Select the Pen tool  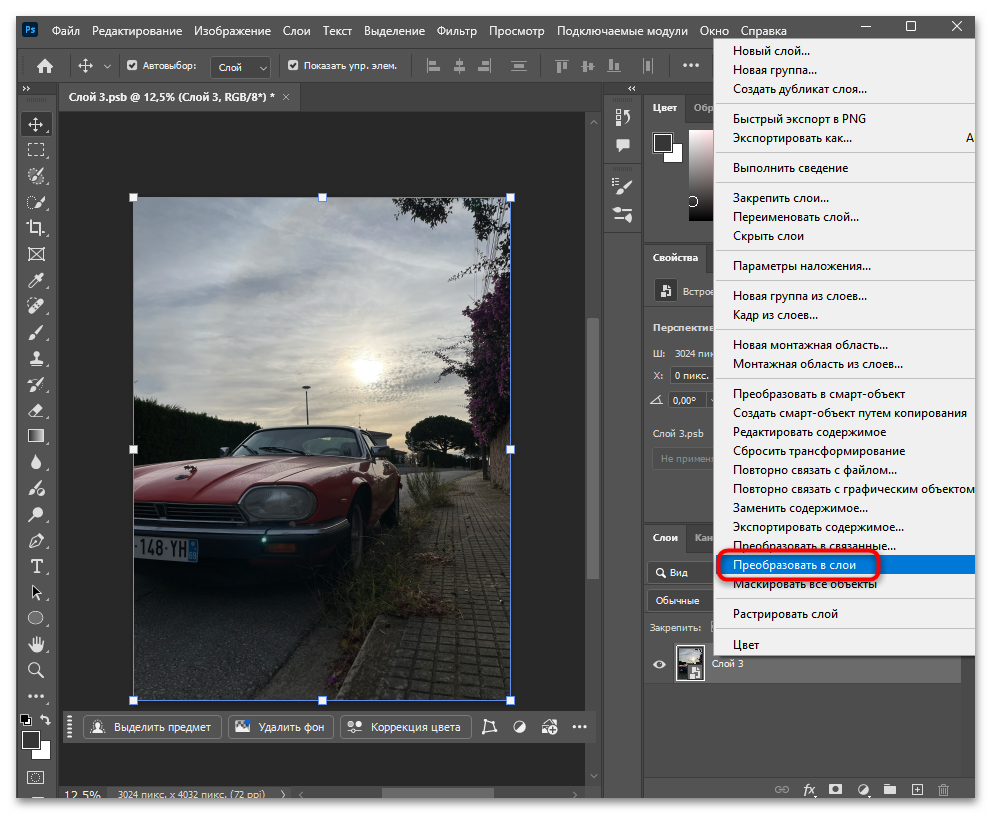pyautogui.click(x=36, y=540)
